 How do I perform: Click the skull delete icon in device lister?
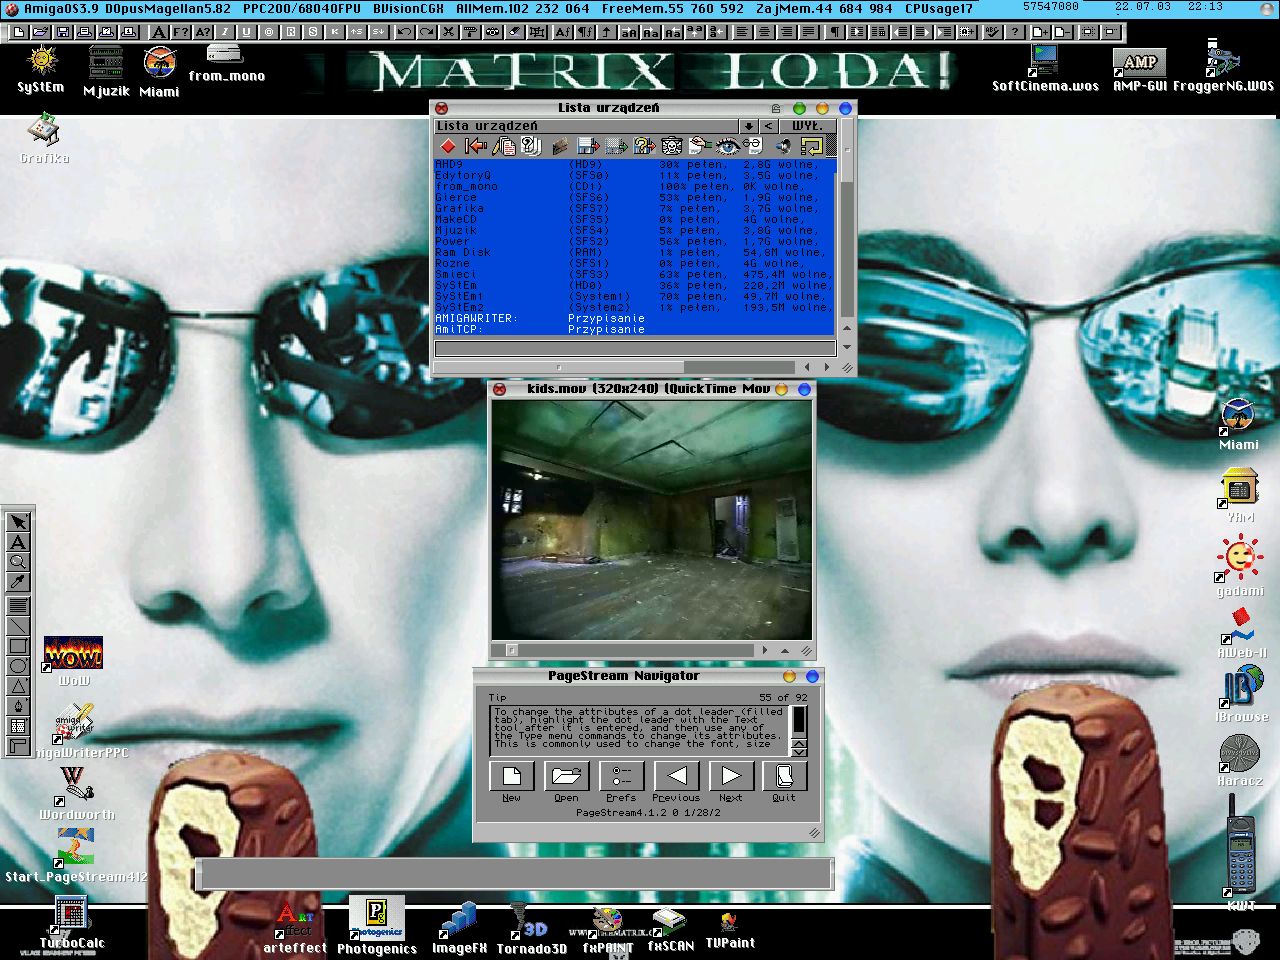tap(672, 146)
